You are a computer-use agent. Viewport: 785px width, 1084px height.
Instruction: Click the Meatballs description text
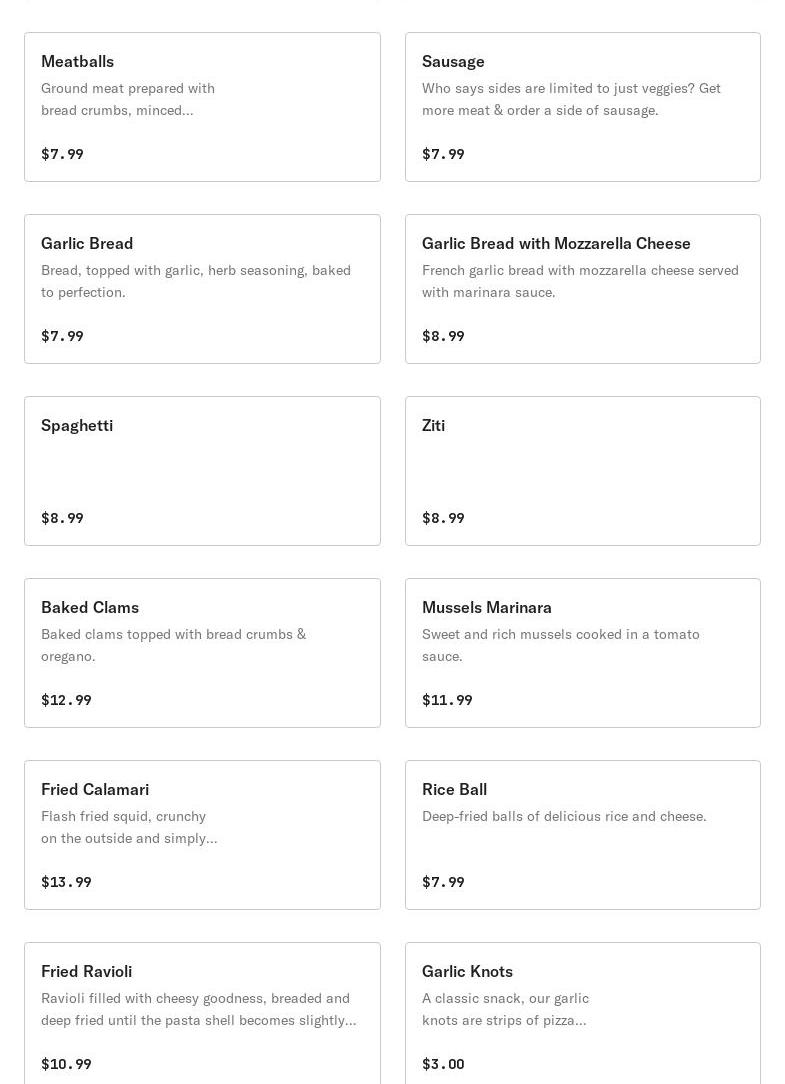(128, 99)
